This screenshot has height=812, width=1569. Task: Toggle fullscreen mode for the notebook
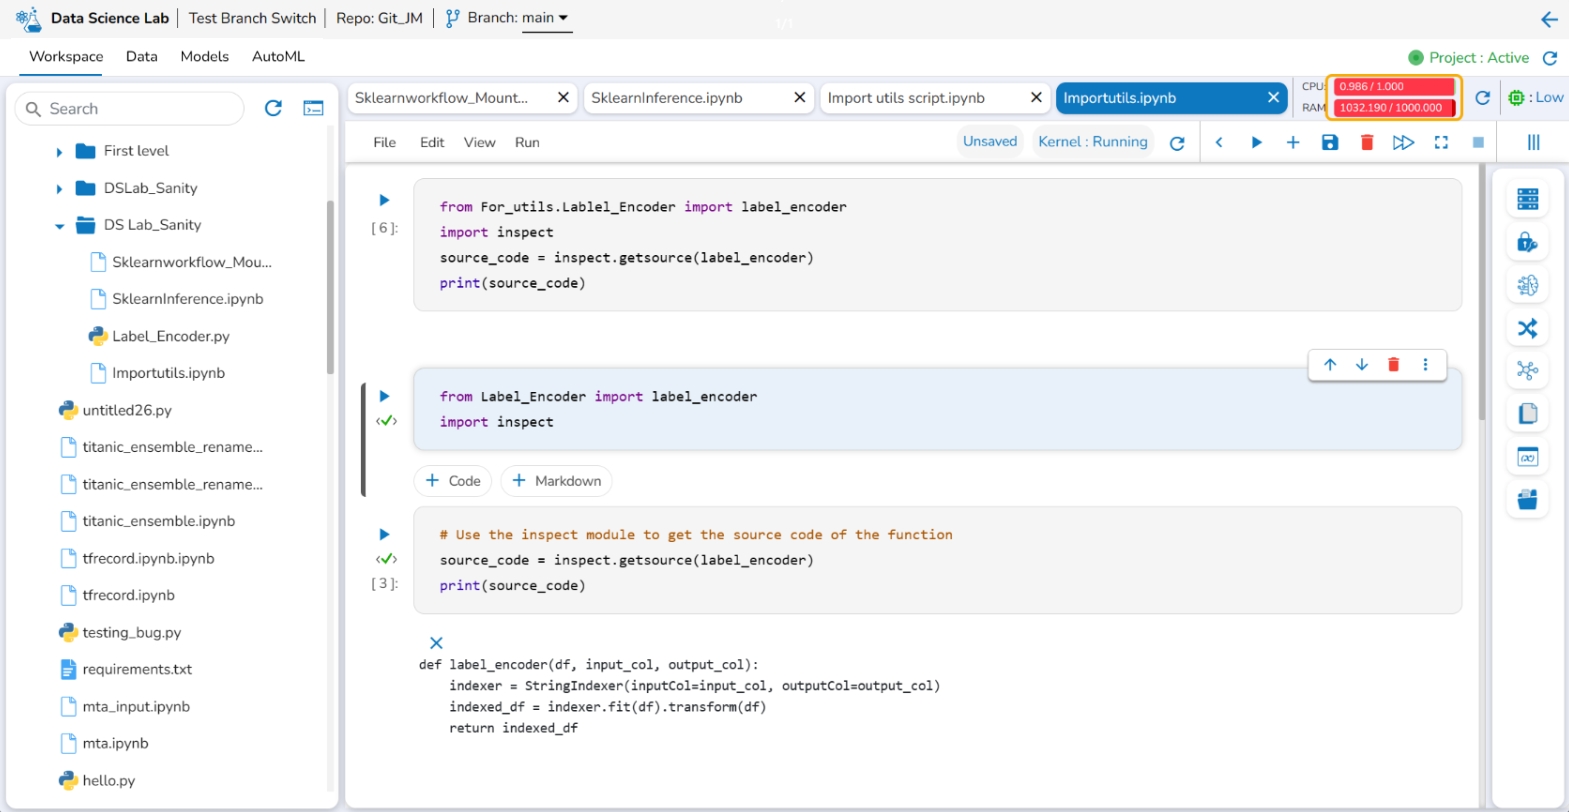[1441, 142]
